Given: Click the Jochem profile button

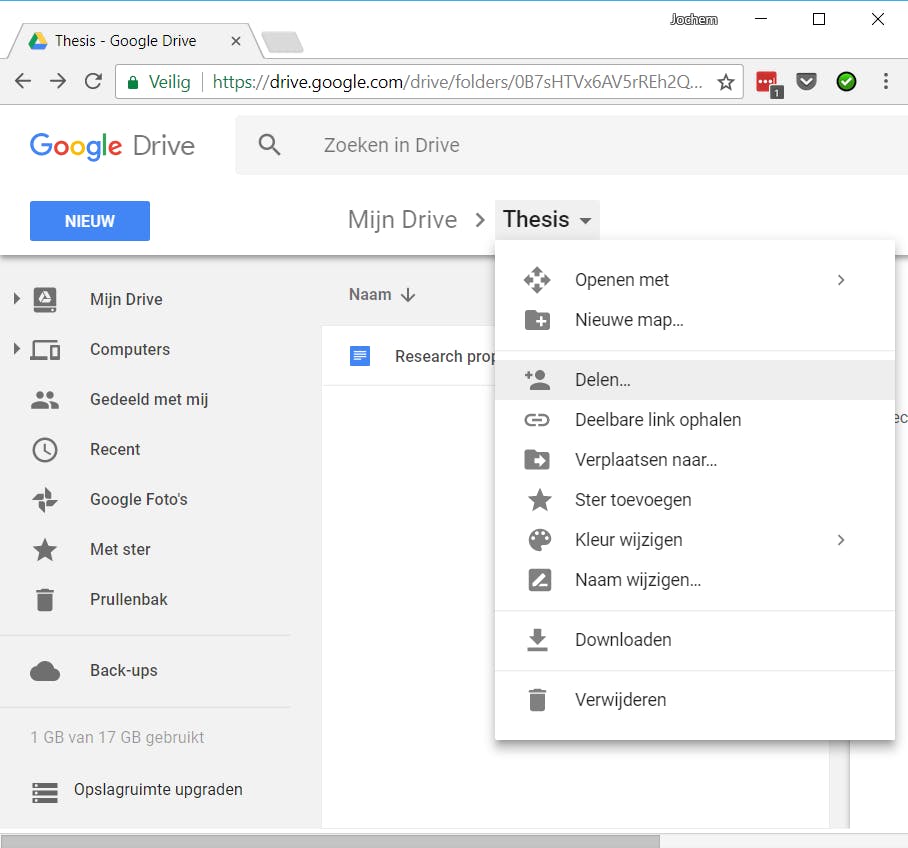Looking at the screenshot, I should point(694,20).
